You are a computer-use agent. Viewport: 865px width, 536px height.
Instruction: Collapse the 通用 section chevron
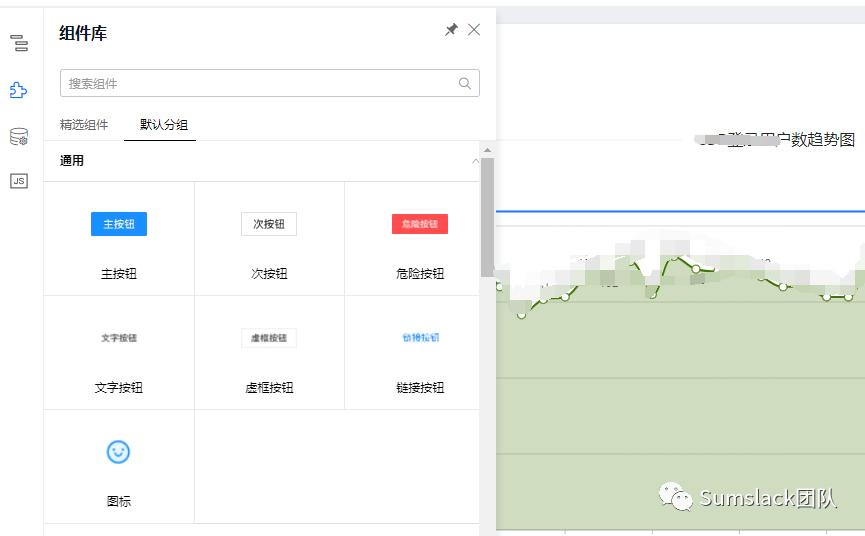[475, 161]
